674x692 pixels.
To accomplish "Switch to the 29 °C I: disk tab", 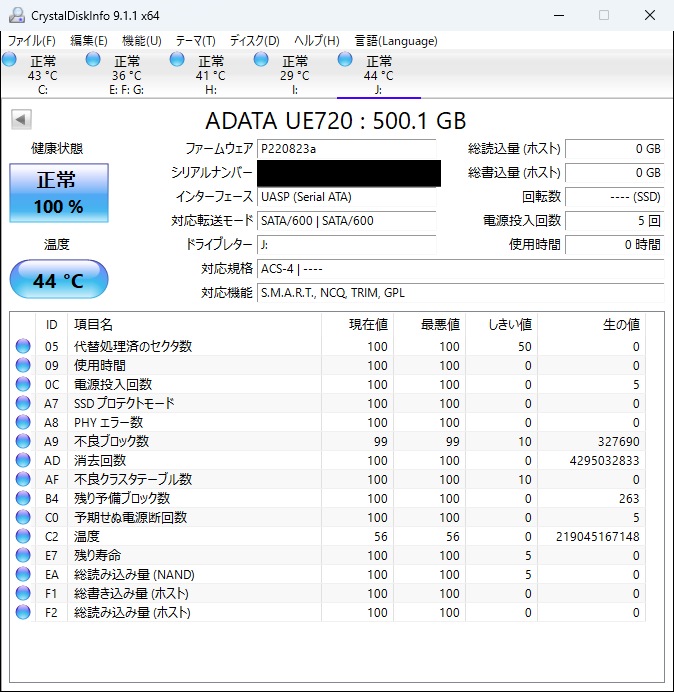I will coord(294,75).
